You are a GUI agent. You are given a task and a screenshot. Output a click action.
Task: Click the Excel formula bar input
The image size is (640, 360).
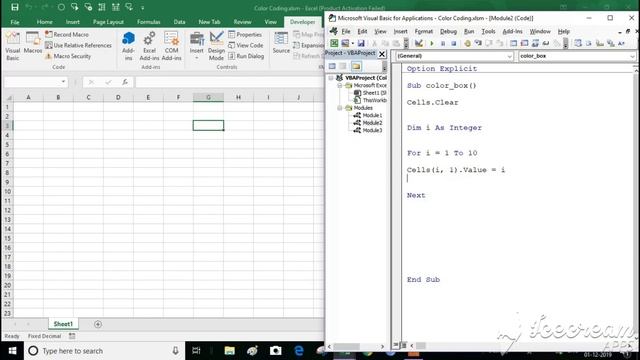pyautogui.click(x=229, y=82)
